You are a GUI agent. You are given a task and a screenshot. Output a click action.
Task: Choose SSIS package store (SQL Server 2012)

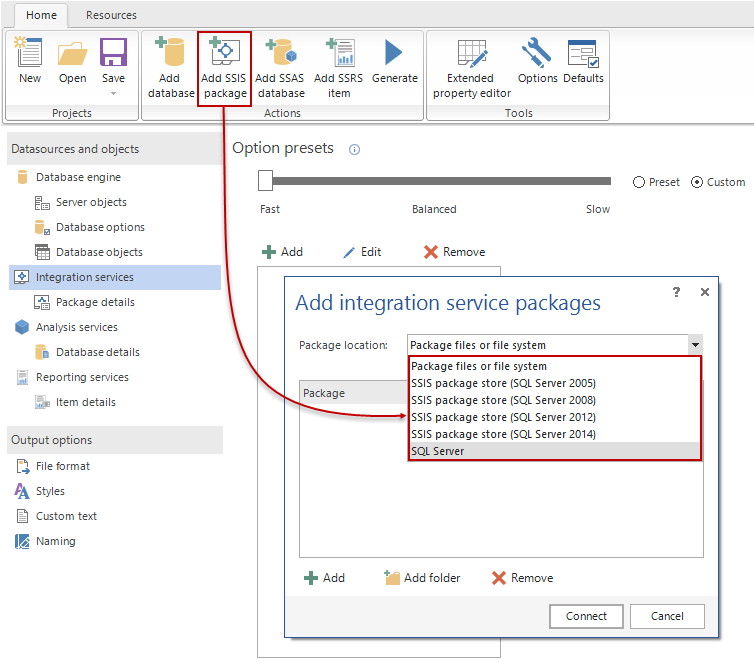coord(554,417)
